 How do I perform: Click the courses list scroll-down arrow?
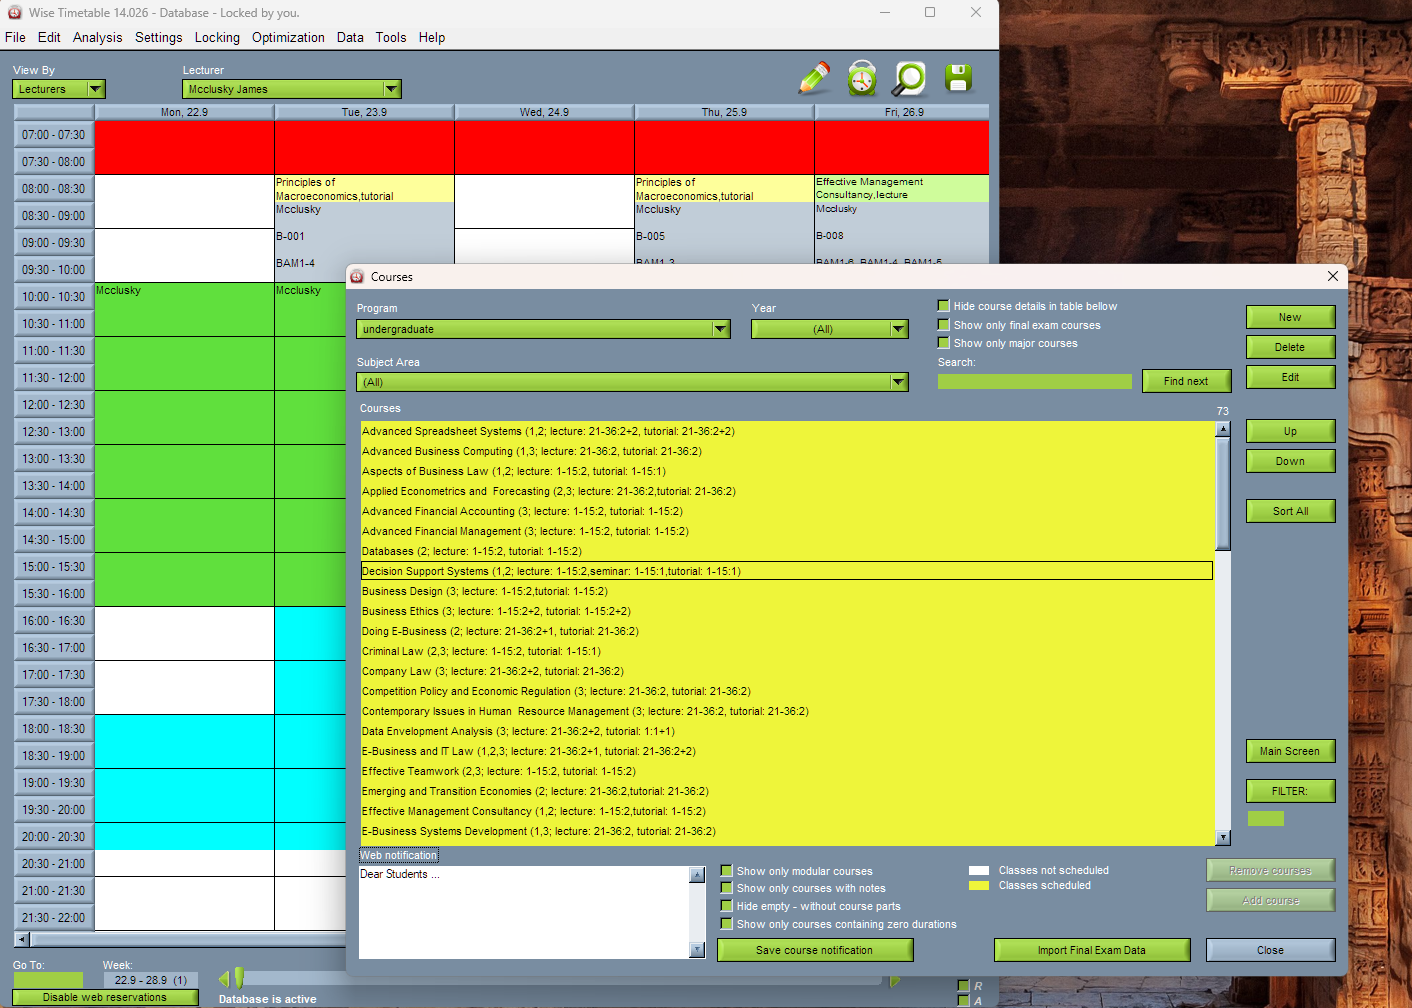(1223, 837)
